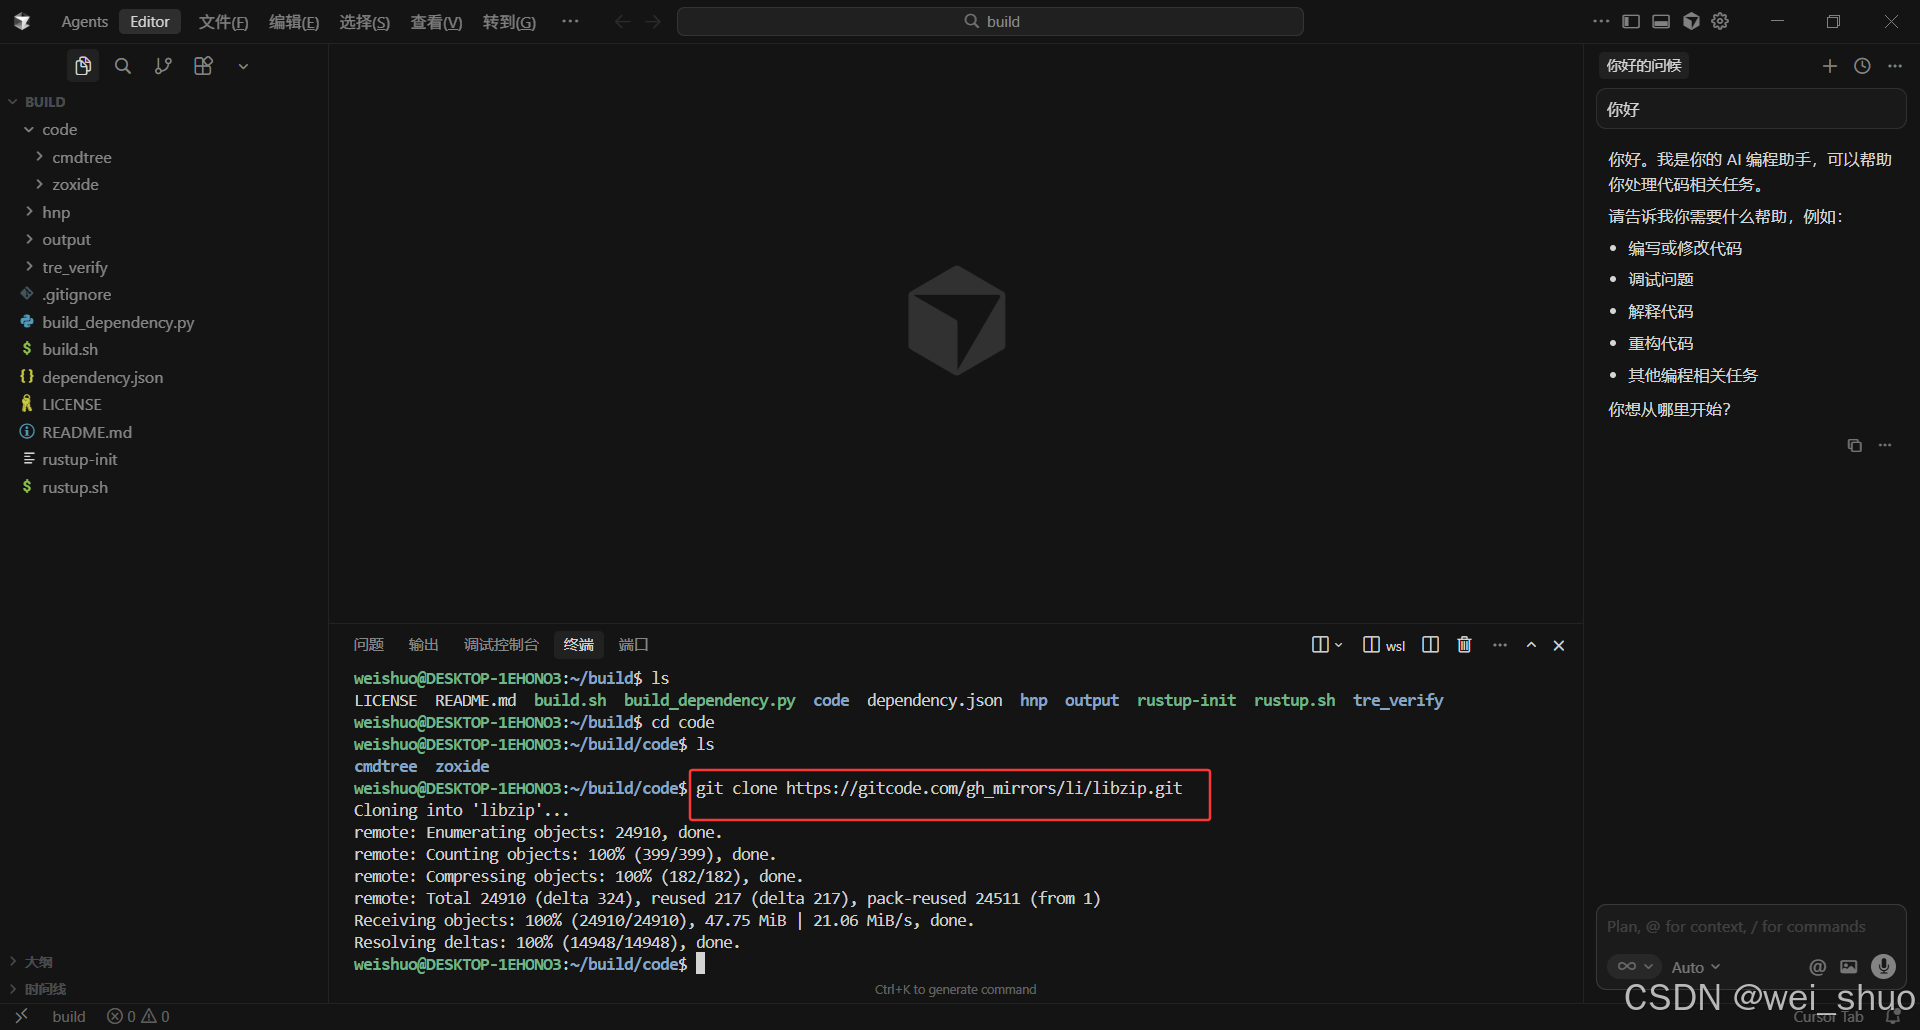Click the build command search box

coord(990,21)
